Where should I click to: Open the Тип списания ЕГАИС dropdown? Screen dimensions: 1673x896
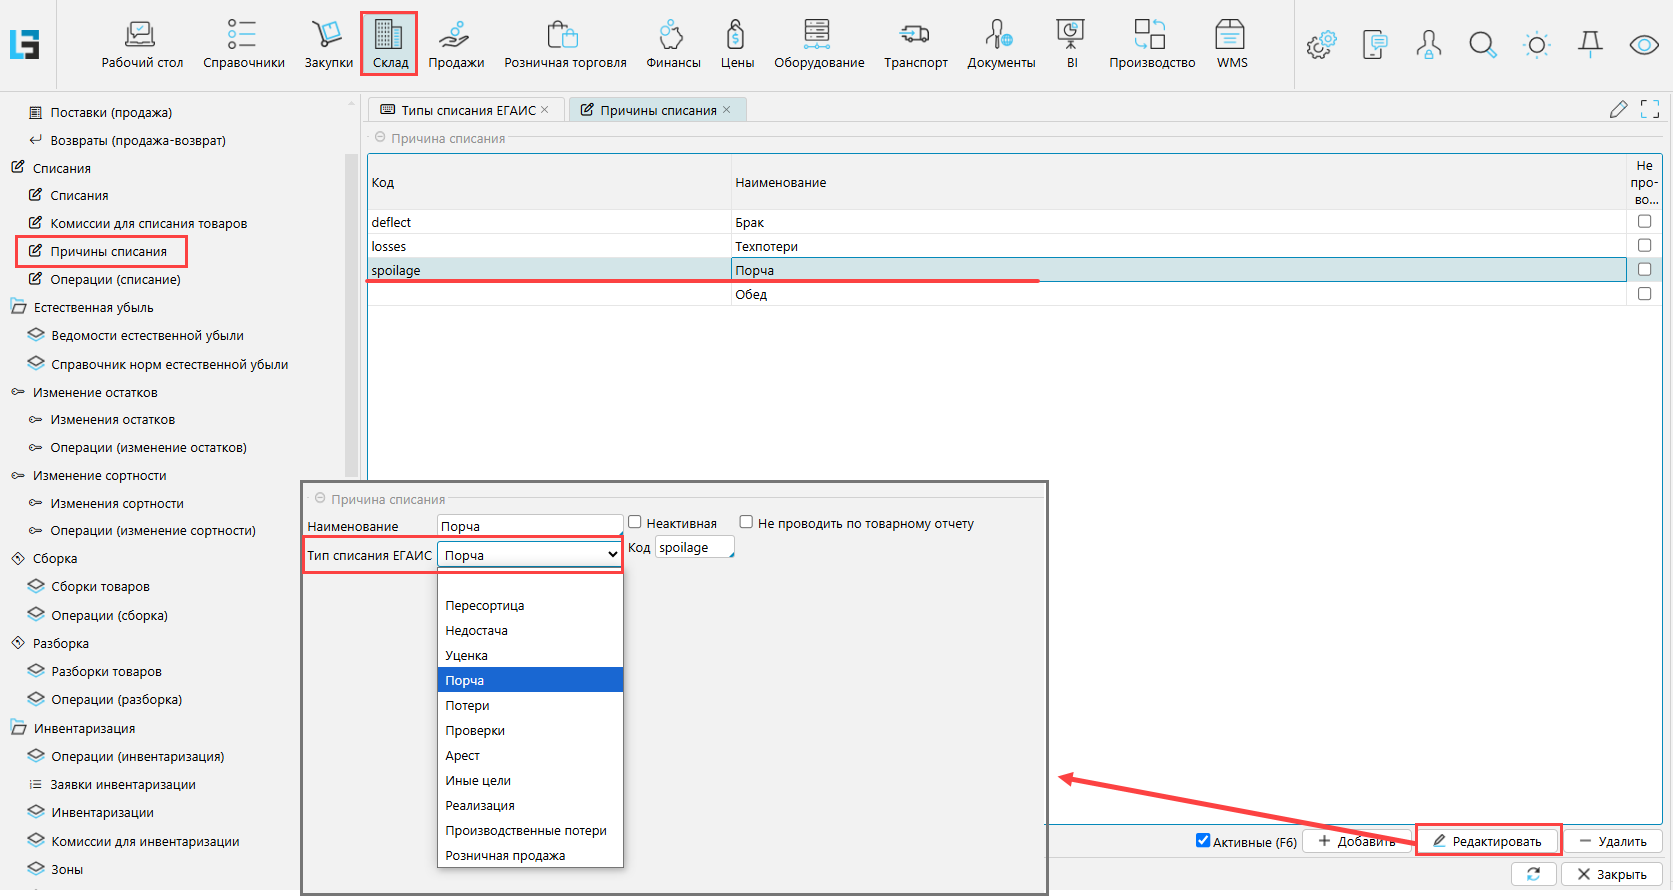tap(530, 555)
